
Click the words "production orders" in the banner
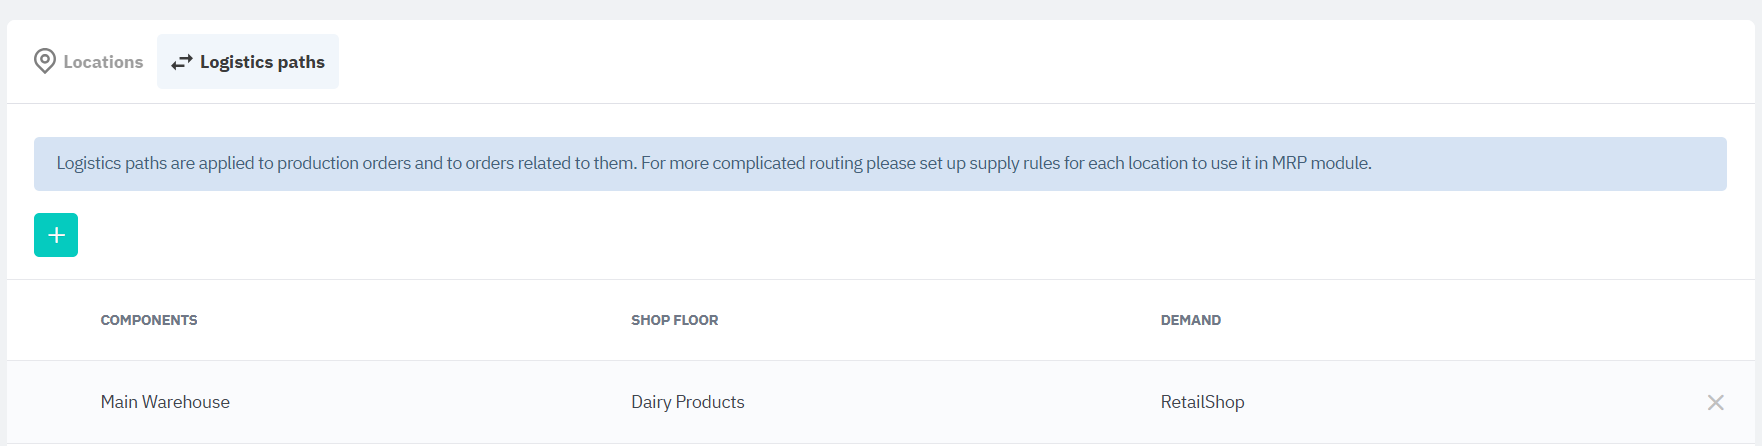tap(343, 163)
